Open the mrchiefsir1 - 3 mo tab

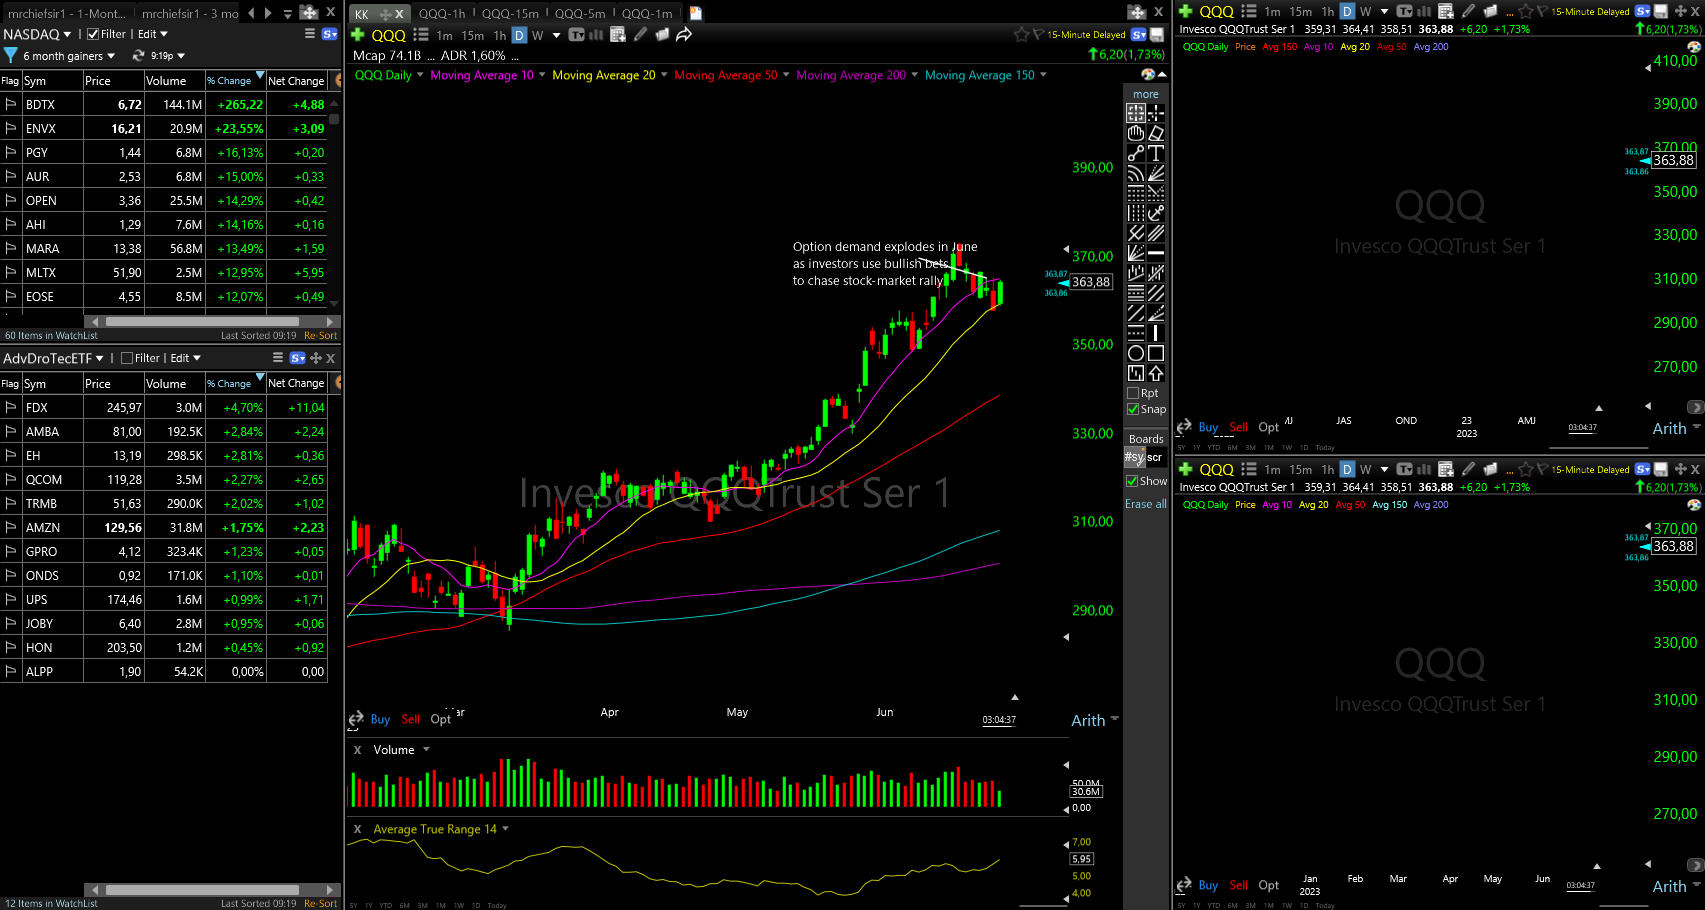190,13
